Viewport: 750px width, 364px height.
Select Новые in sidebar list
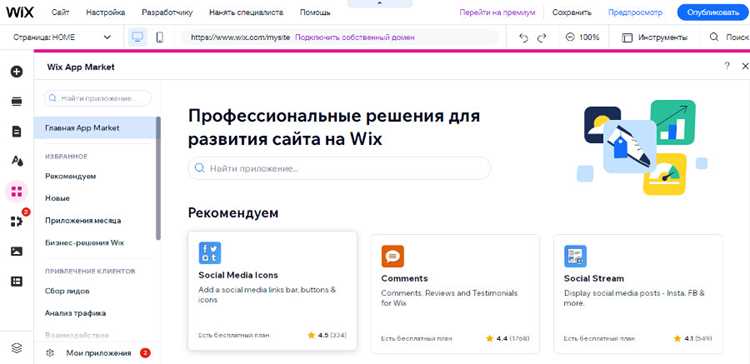(x=57, y=198)
